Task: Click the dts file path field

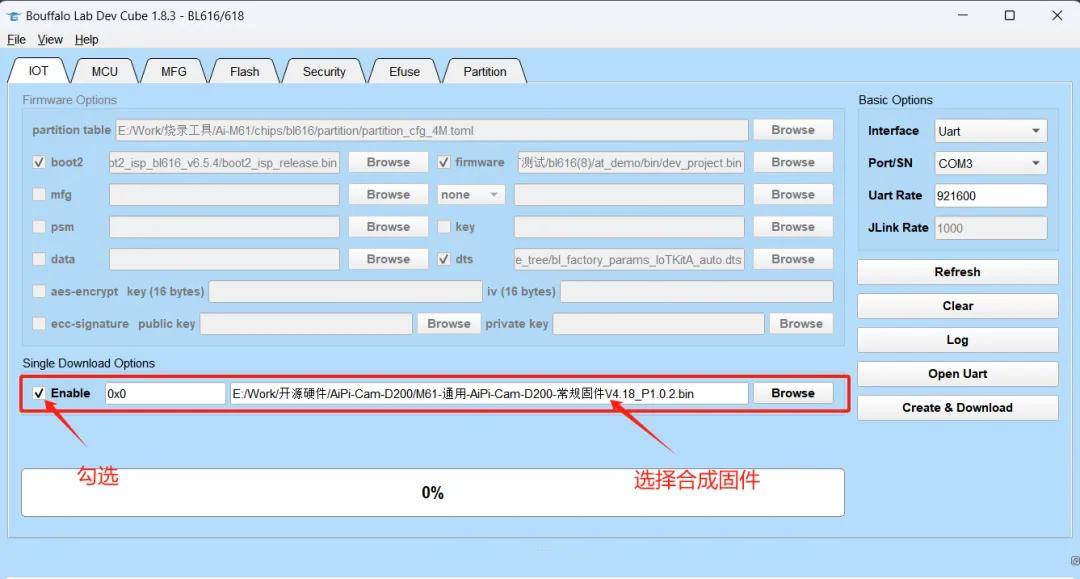Action: pyautogui.click(x=630, y=260)
